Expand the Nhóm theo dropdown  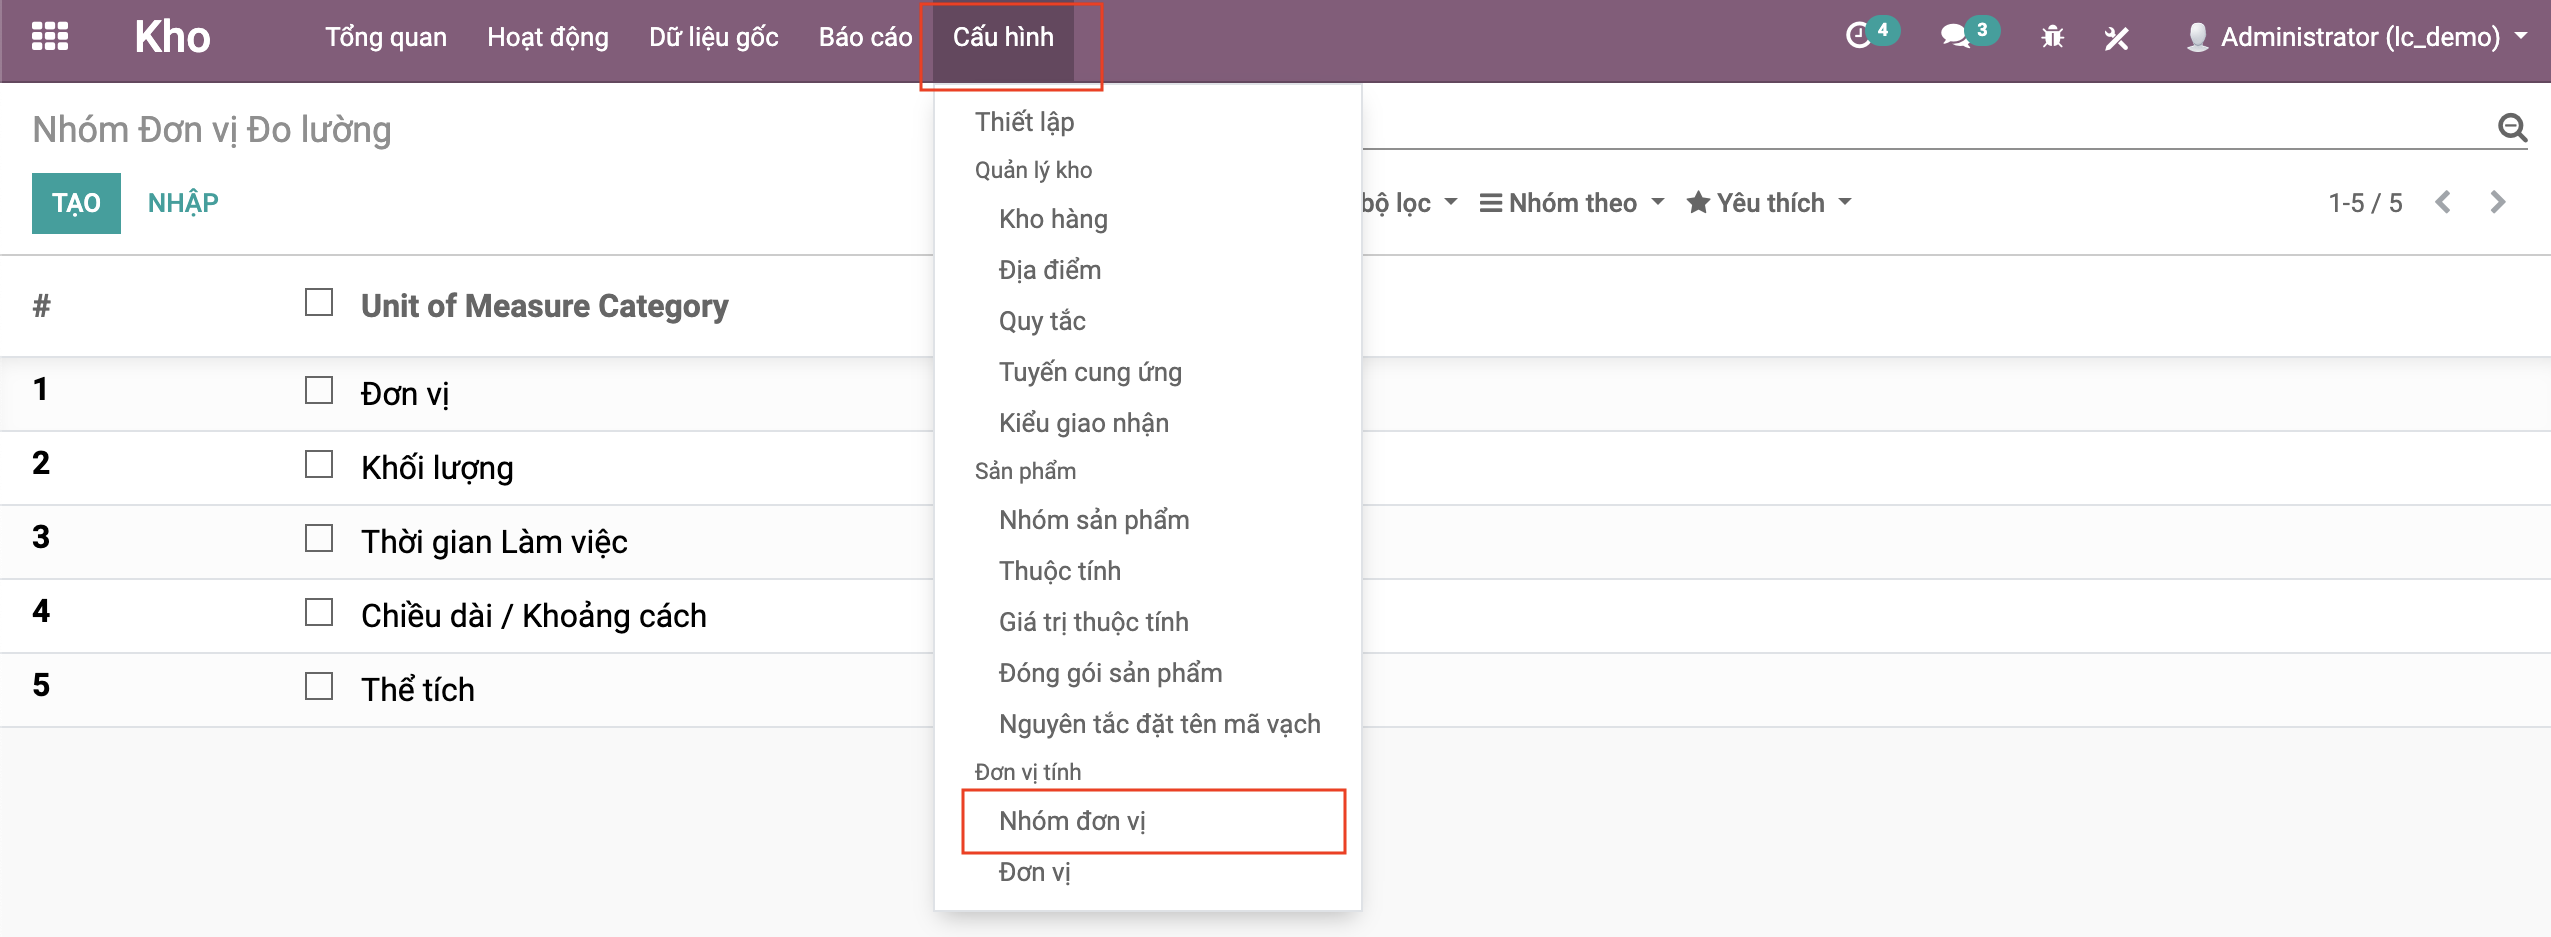(x=1572, y=203)
